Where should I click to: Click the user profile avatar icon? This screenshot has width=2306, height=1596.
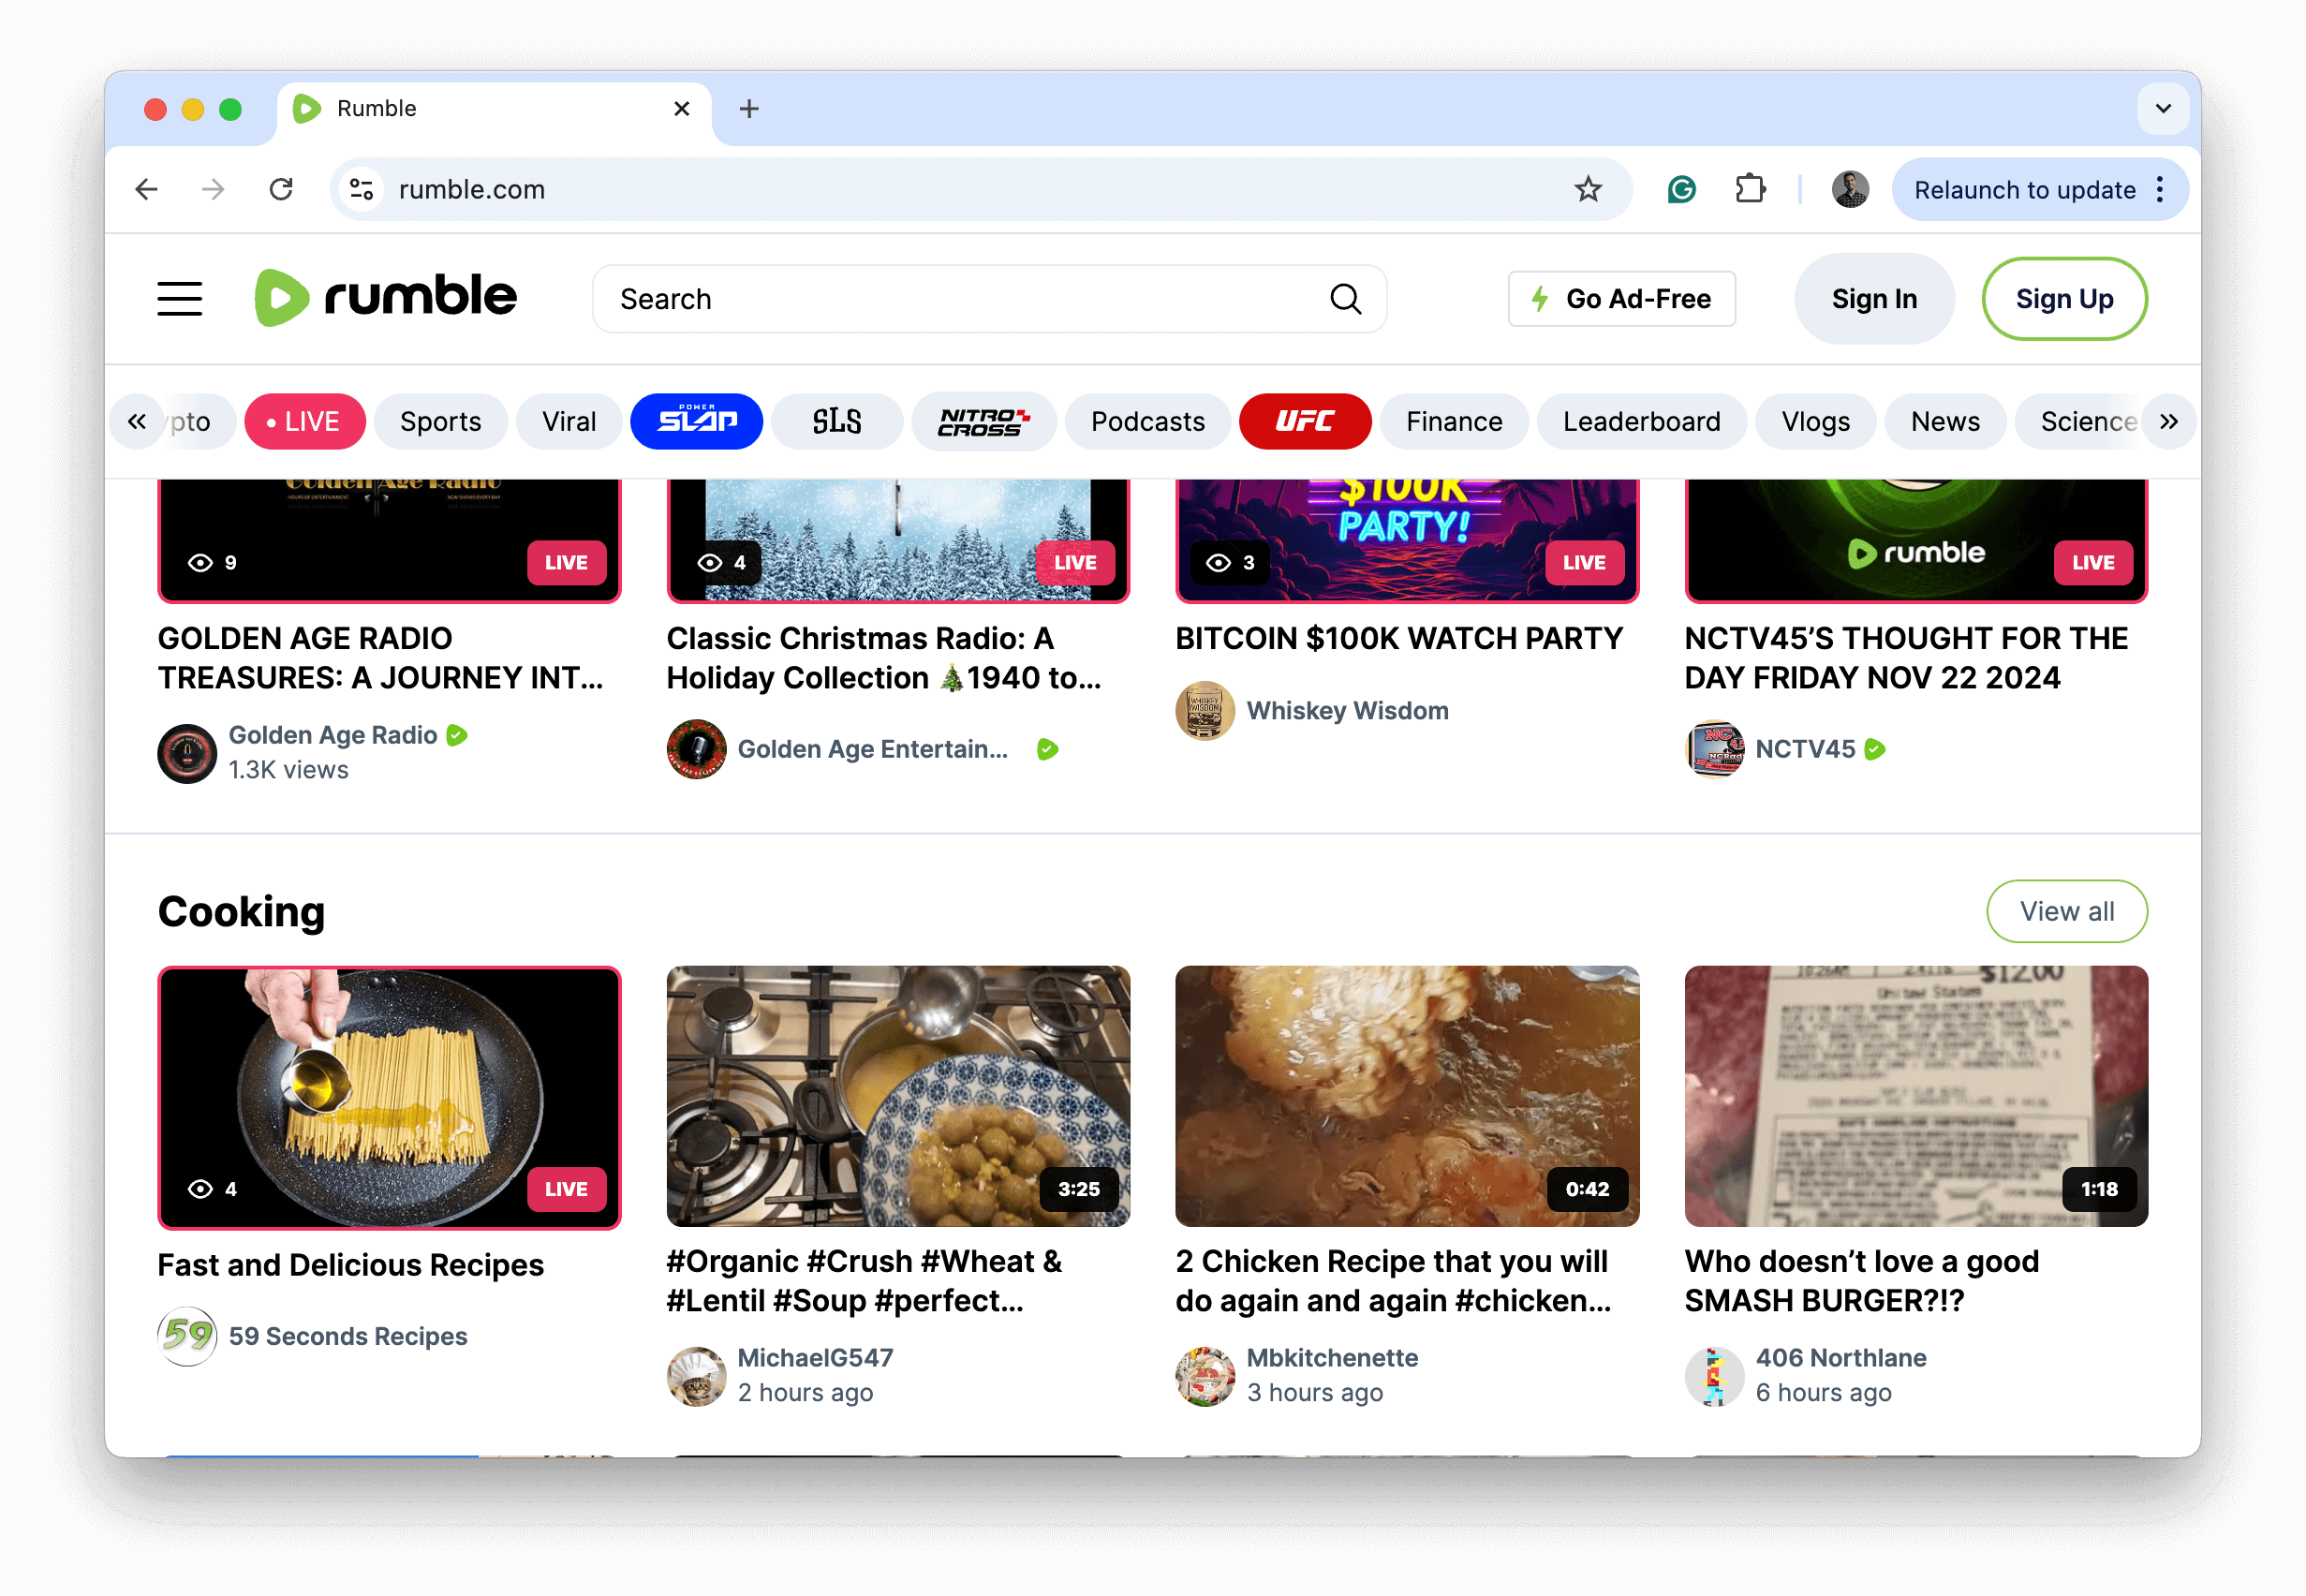coord(1852,189)
